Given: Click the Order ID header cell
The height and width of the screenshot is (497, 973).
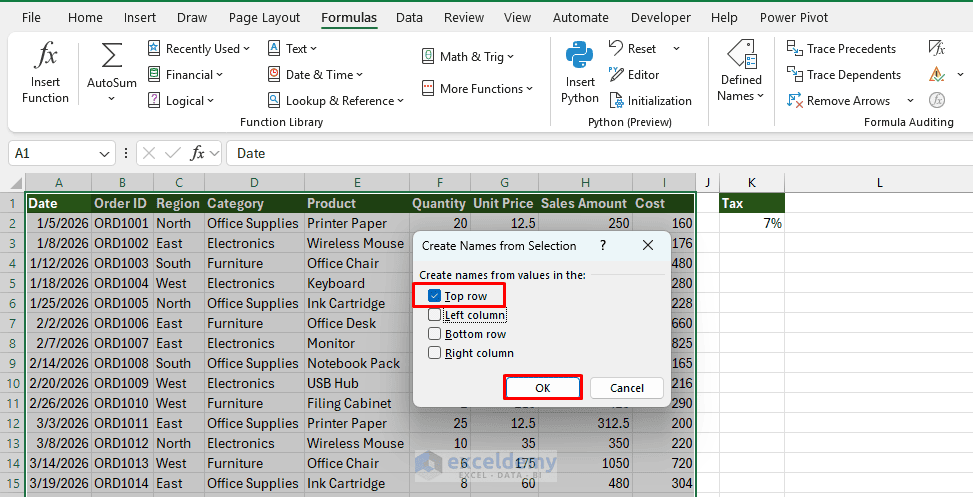Looking at the screenshot, I should (x=122, y=204).
